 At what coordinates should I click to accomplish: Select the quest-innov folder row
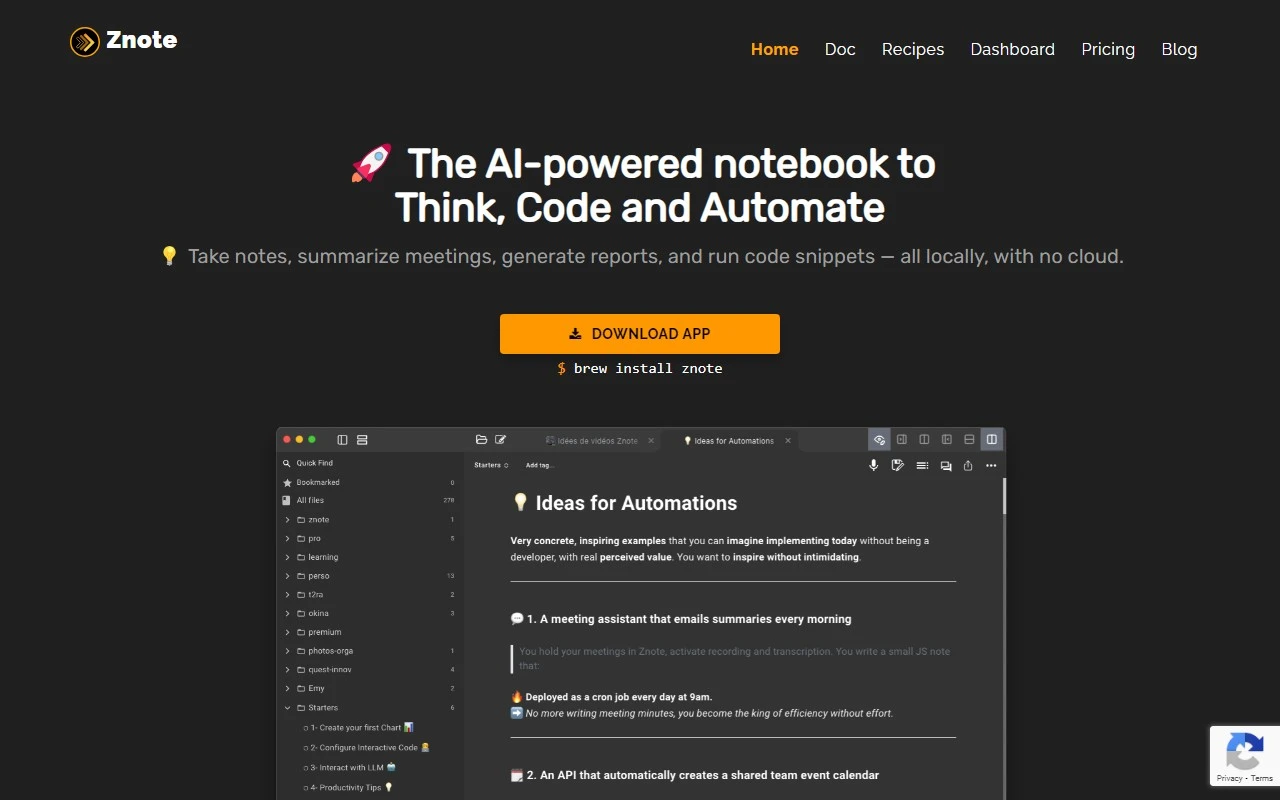368,670
